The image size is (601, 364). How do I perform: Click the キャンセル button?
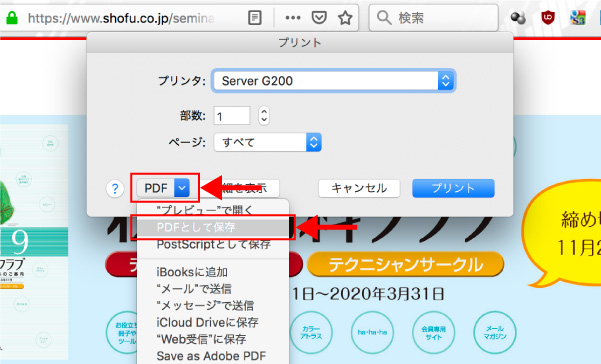(x=359, y=188)
